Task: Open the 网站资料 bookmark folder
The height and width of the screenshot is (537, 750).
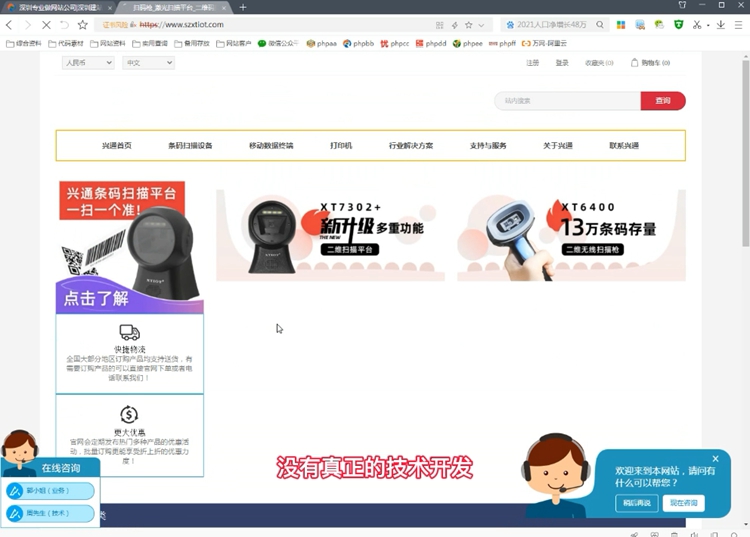Action: (108, 44)
